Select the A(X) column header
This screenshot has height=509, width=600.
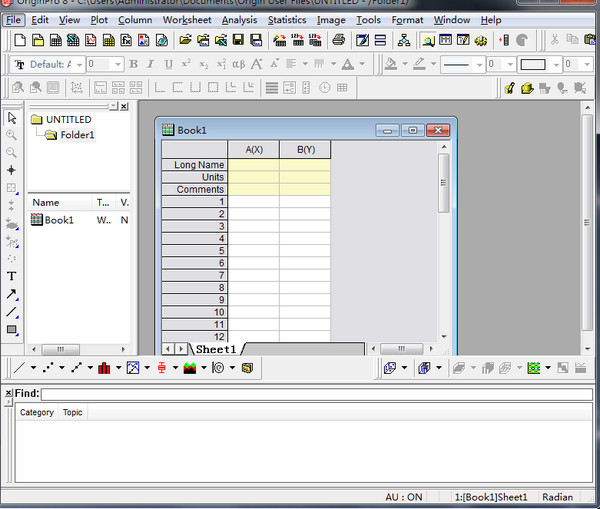click(254, 150)
